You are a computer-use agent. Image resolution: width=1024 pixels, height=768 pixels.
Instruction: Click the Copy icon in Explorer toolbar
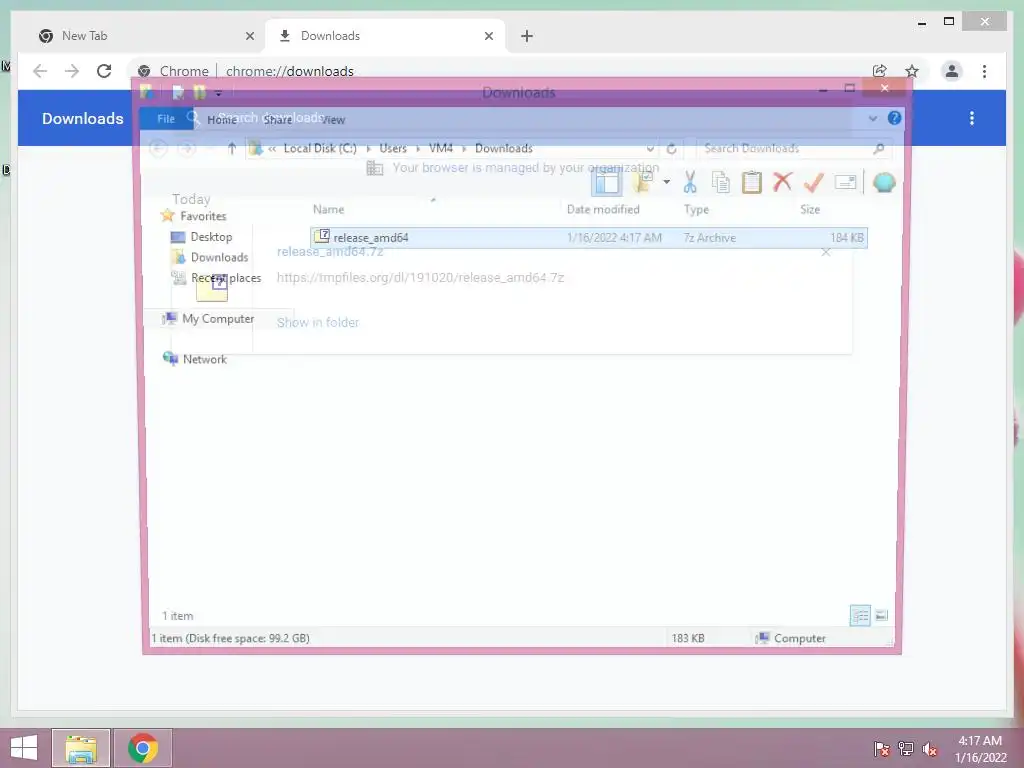720,182
